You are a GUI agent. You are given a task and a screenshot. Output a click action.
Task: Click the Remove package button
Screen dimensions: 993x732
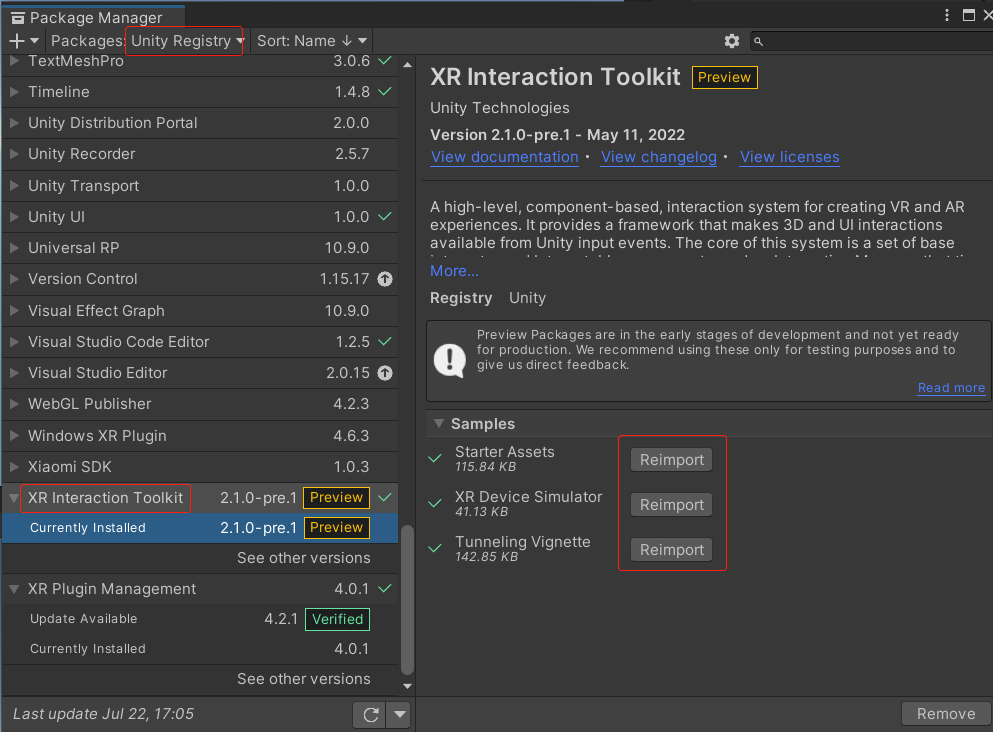(945, 713)
